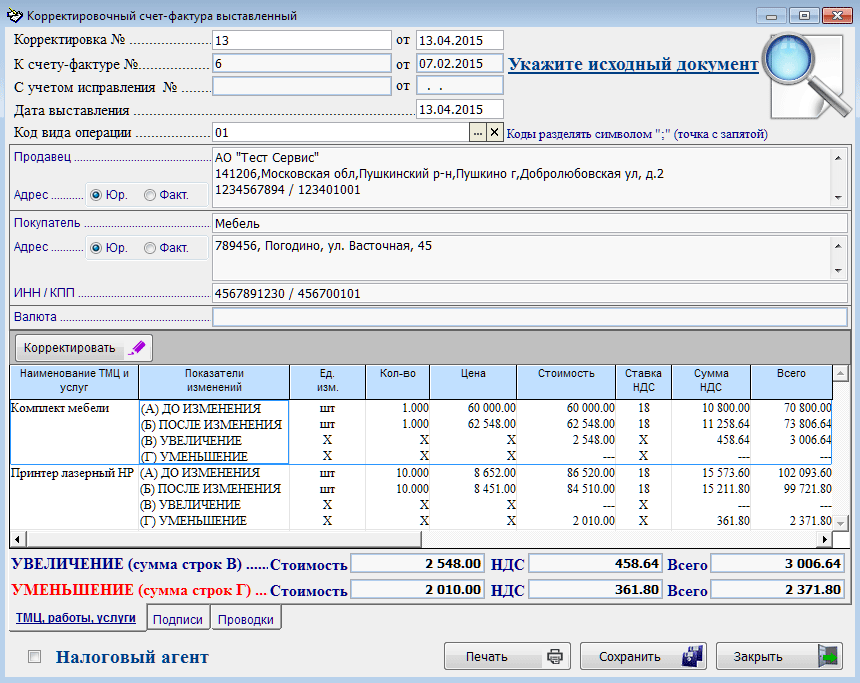Click the Дата выставления date field
The image size is (860, 683).
[x=460, y=109]
